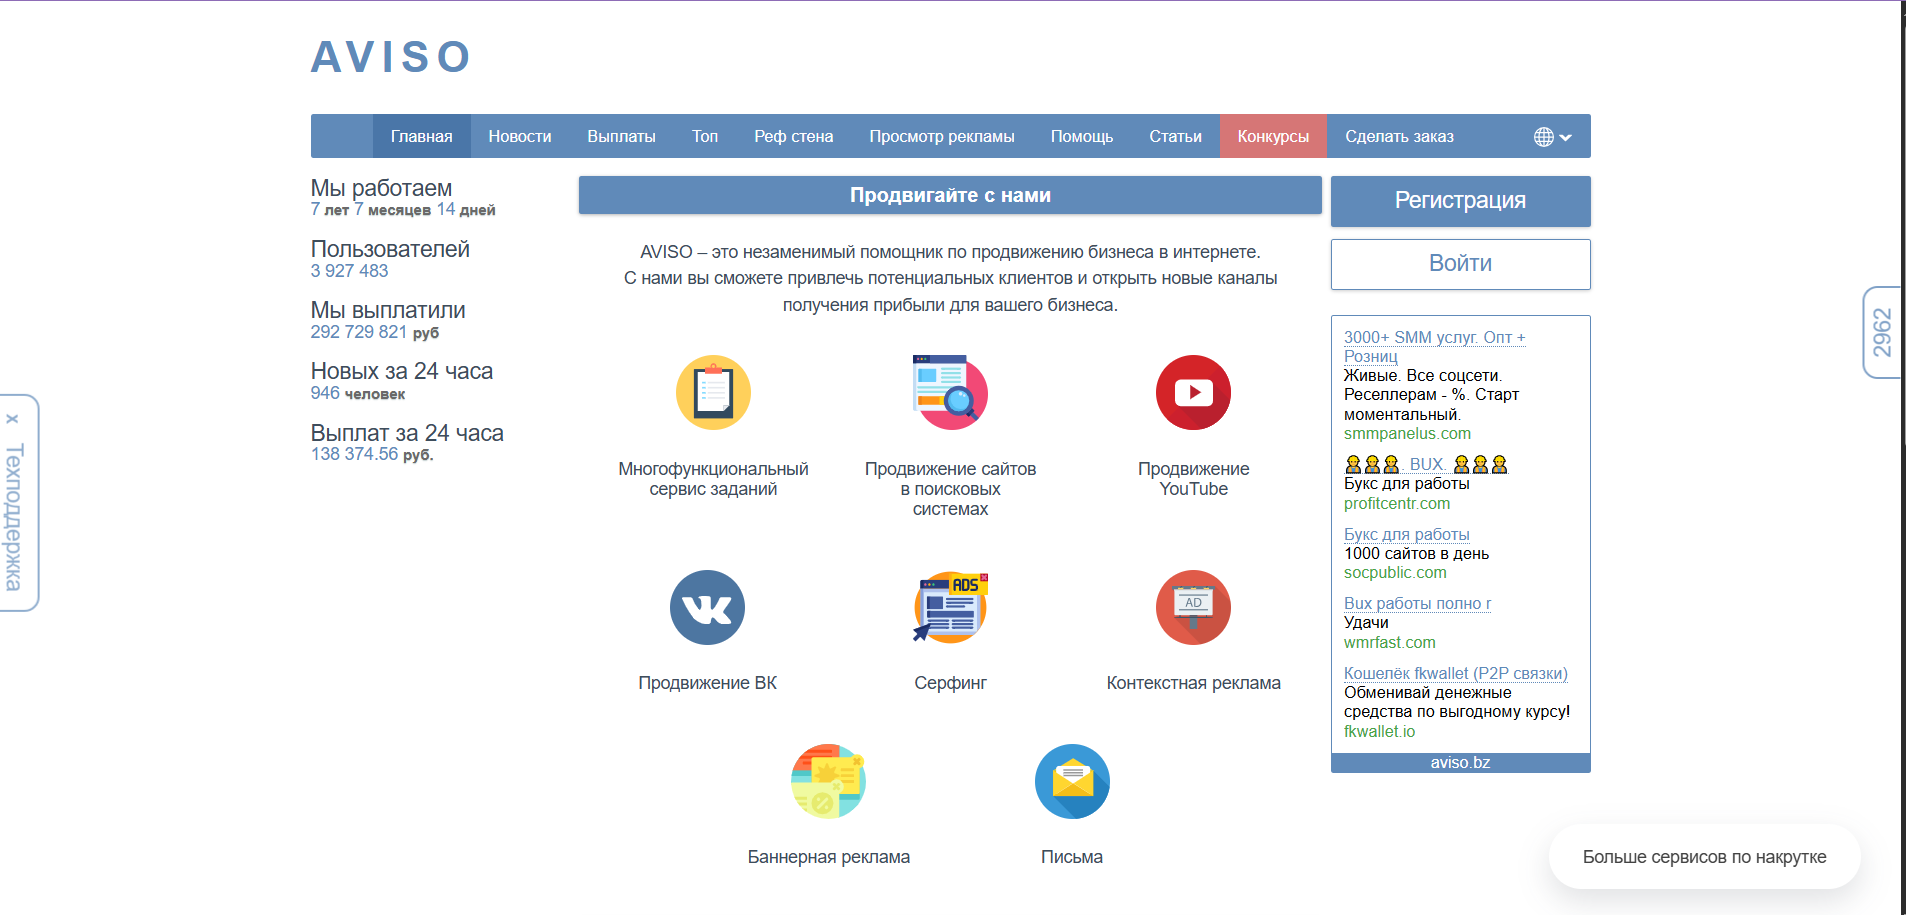
Task: Open the VK promotion icon
Action: tap(707, 607)
